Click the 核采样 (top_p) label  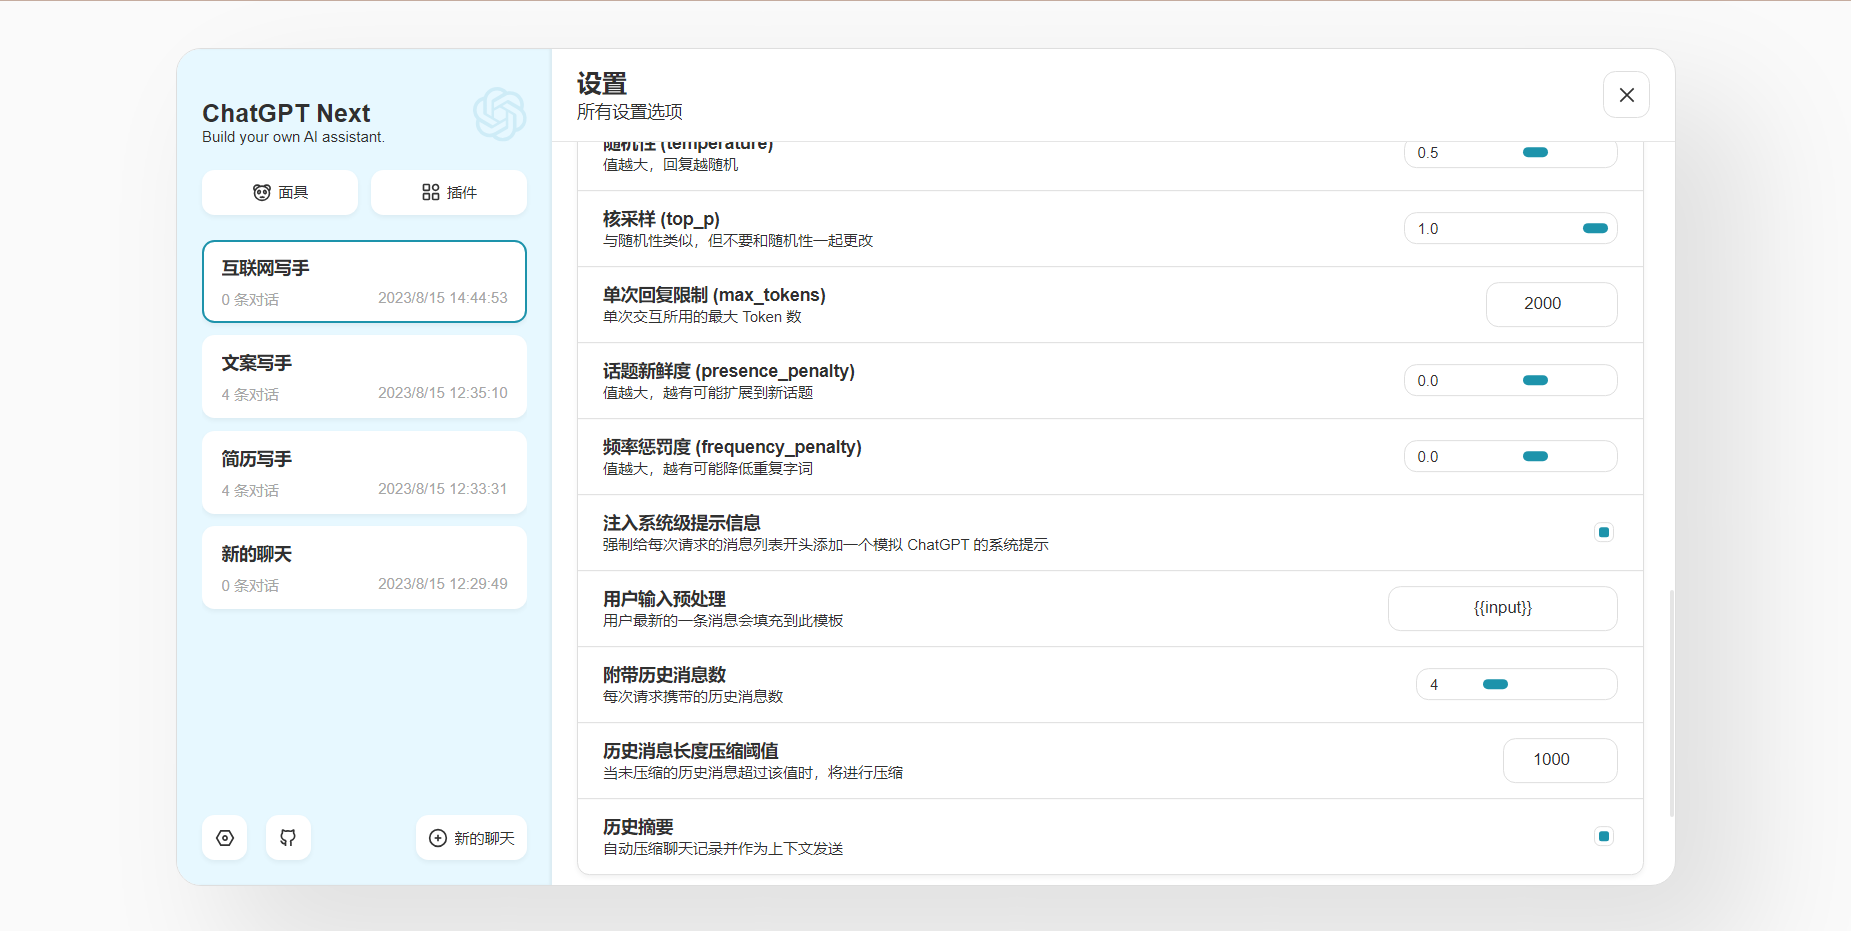[x=661, y=219]
